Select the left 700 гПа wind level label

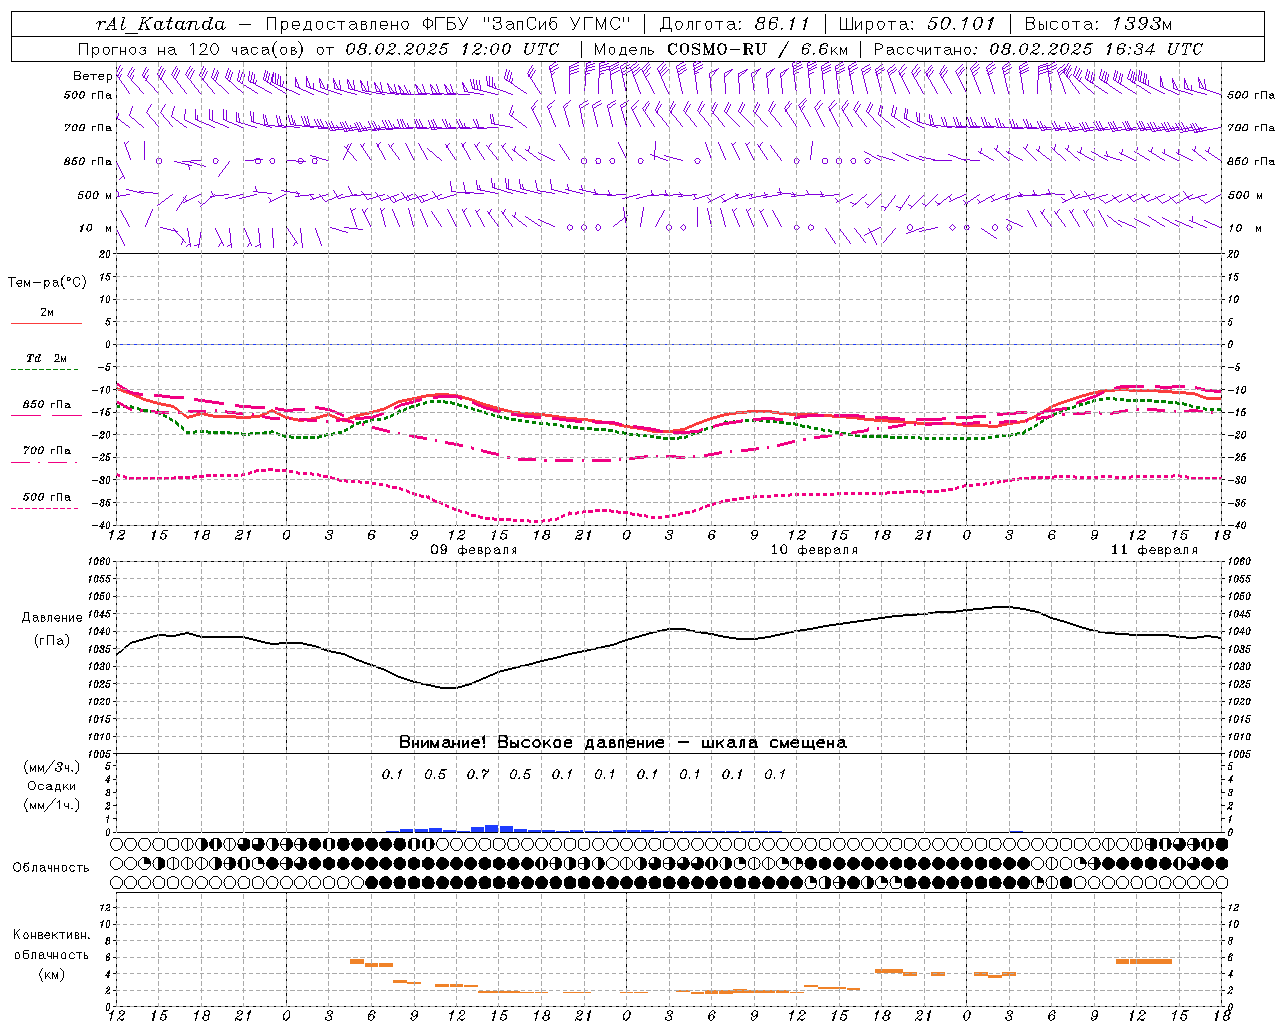[88, 128]
